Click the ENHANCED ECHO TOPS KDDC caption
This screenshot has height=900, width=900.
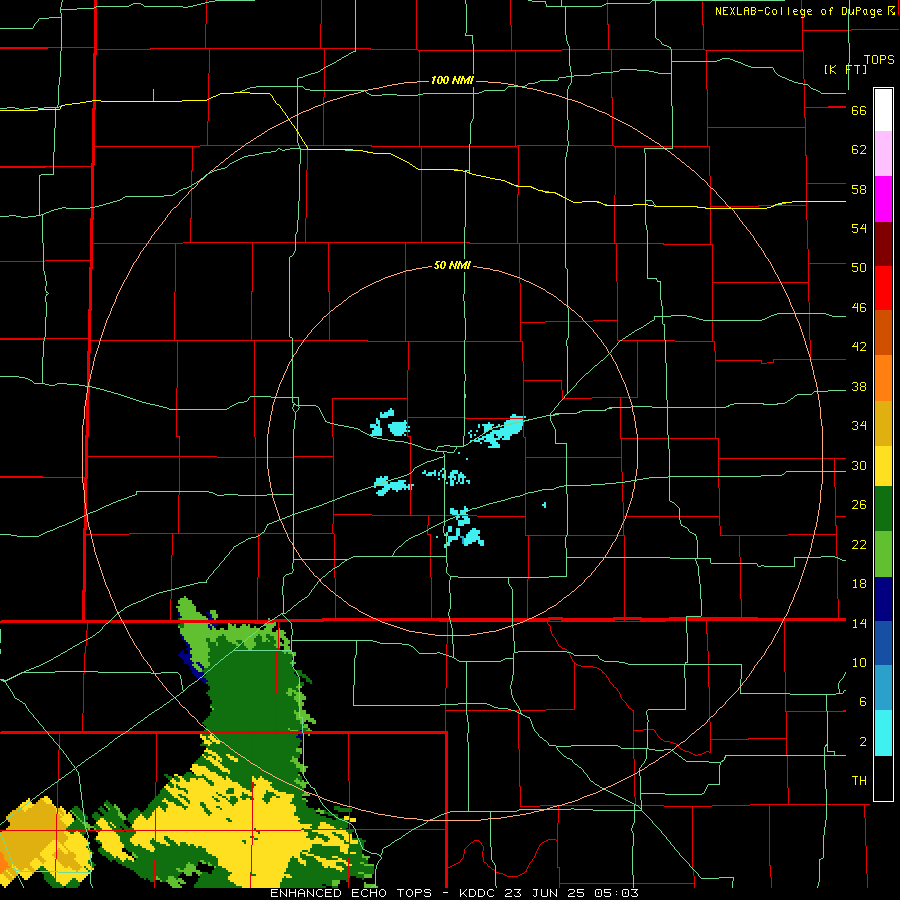coord(454,893)
